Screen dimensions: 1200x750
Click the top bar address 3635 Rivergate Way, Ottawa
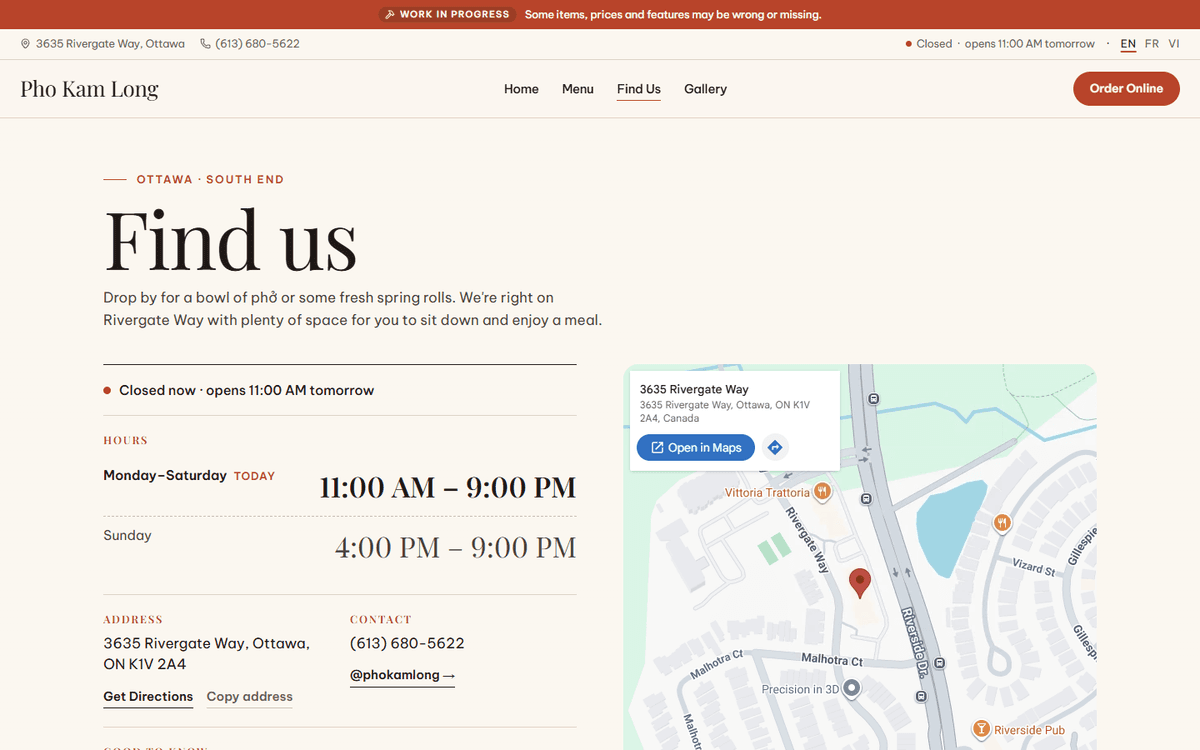(110, 44)
